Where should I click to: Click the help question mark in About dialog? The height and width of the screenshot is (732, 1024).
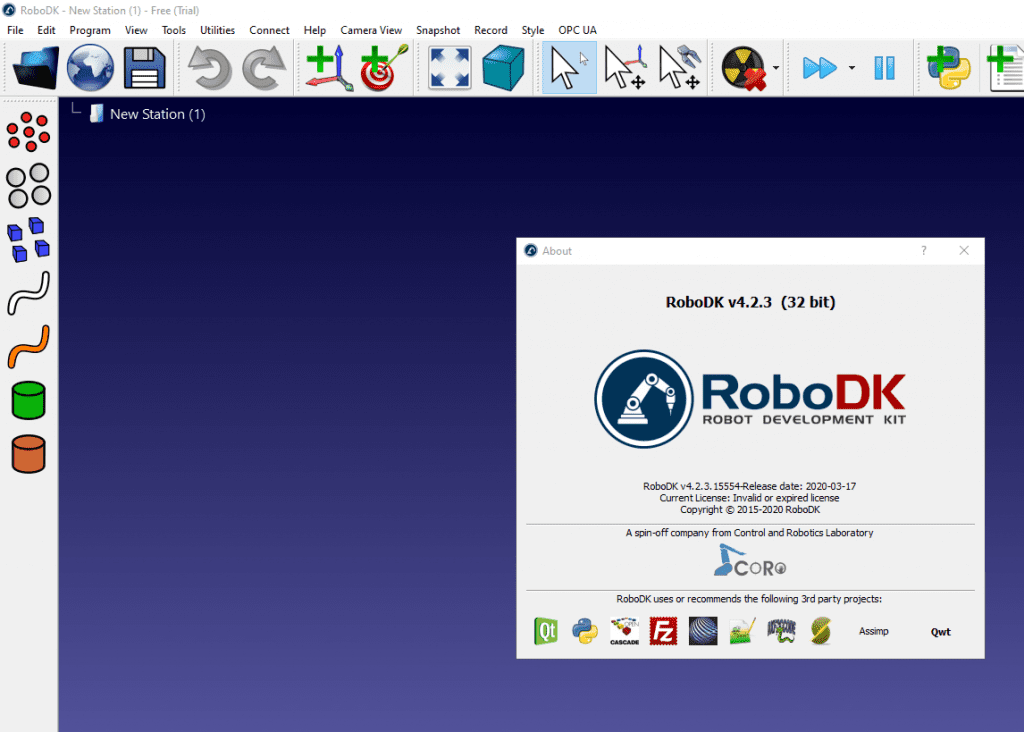(x=923, y=251)
